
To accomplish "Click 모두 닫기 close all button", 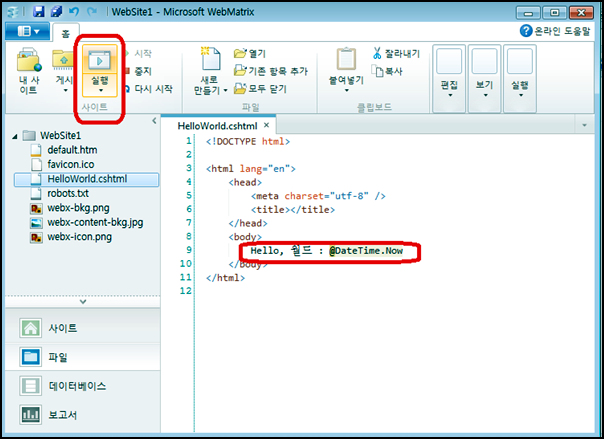I will tap(260, 89).
